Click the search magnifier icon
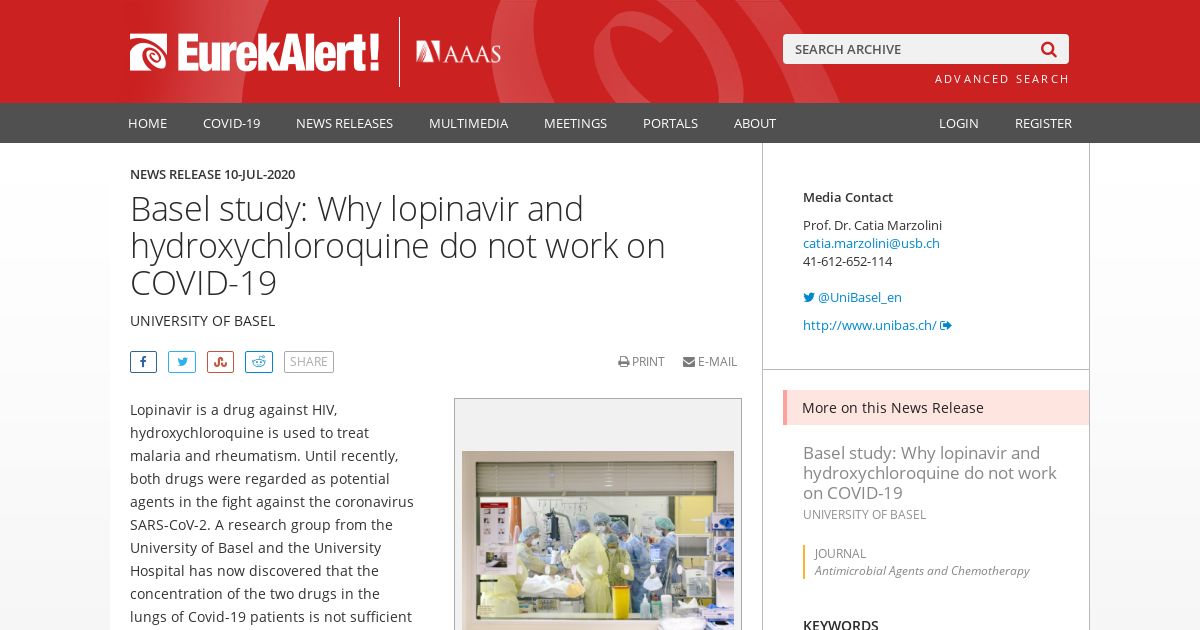1200x630 pixels. point(1048,49)
